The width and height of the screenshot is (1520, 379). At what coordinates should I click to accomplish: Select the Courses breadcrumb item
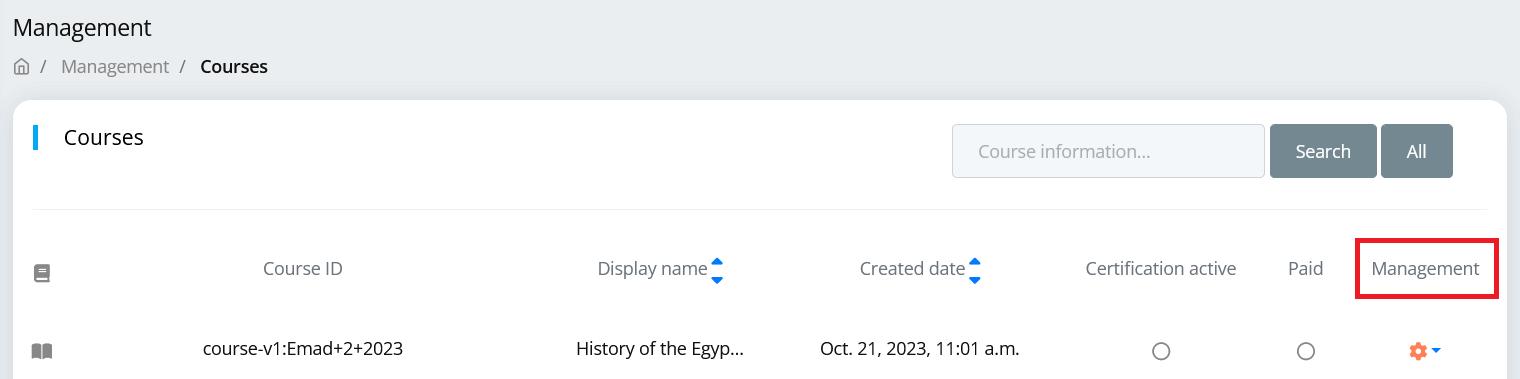(234, 67)
